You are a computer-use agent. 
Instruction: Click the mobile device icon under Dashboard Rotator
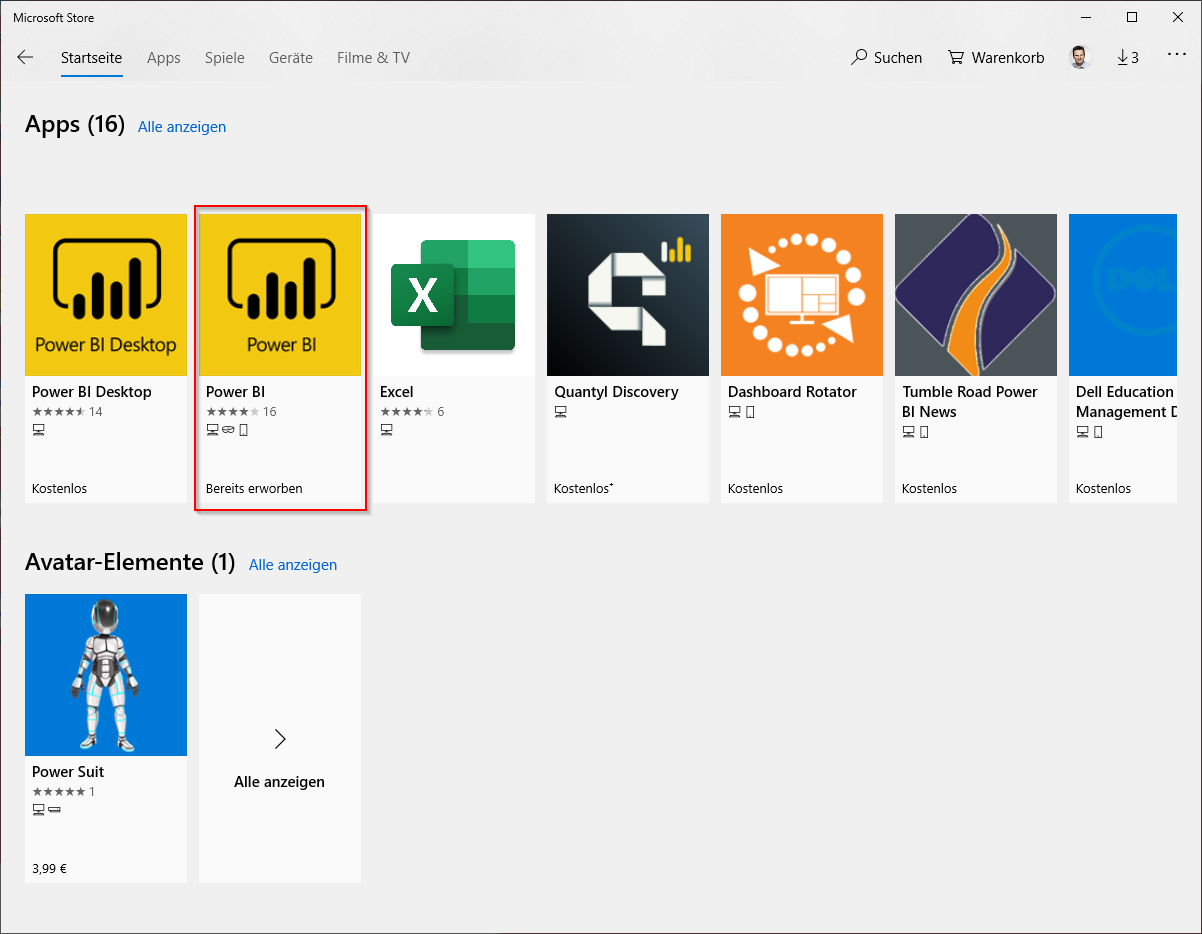(750, 412)
